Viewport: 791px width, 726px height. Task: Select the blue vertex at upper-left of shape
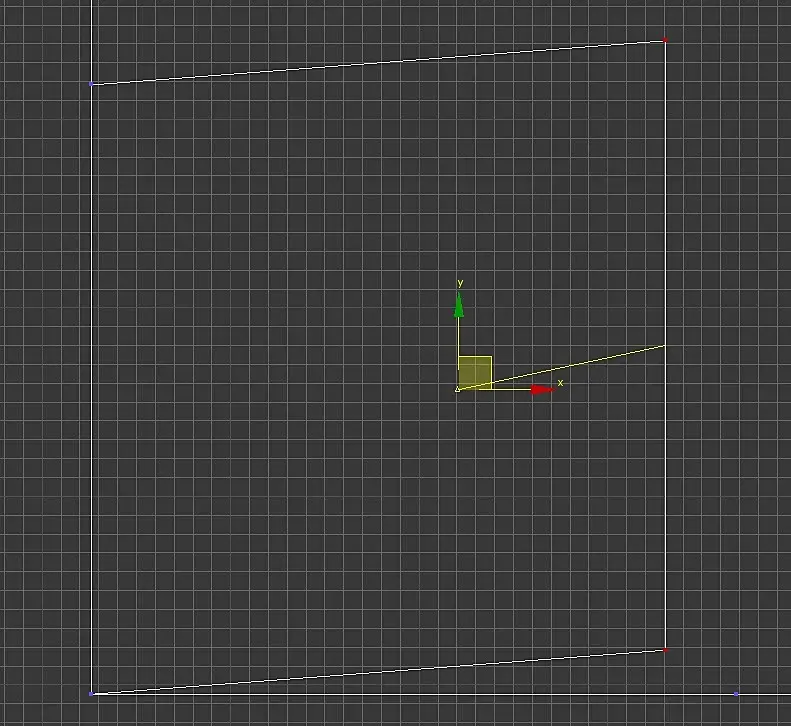[91, 84]
